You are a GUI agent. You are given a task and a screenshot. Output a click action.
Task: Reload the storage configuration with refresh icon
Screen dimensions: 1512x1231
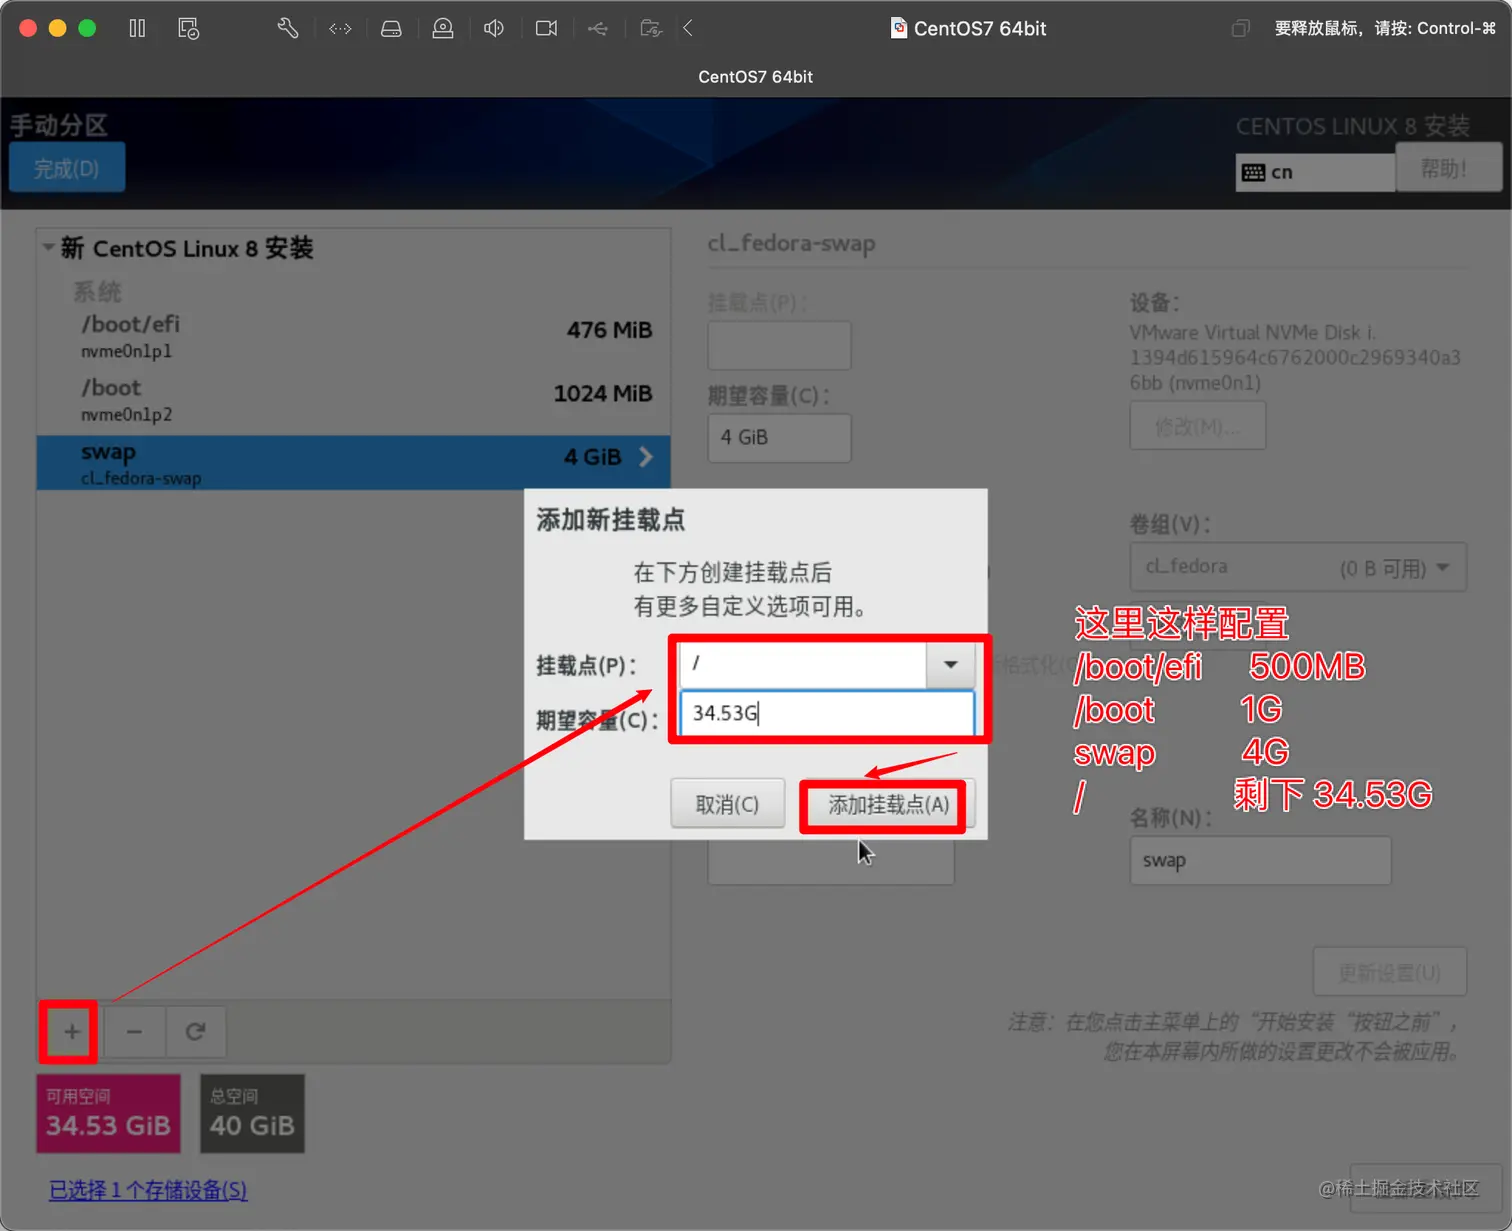[196, 1031]
